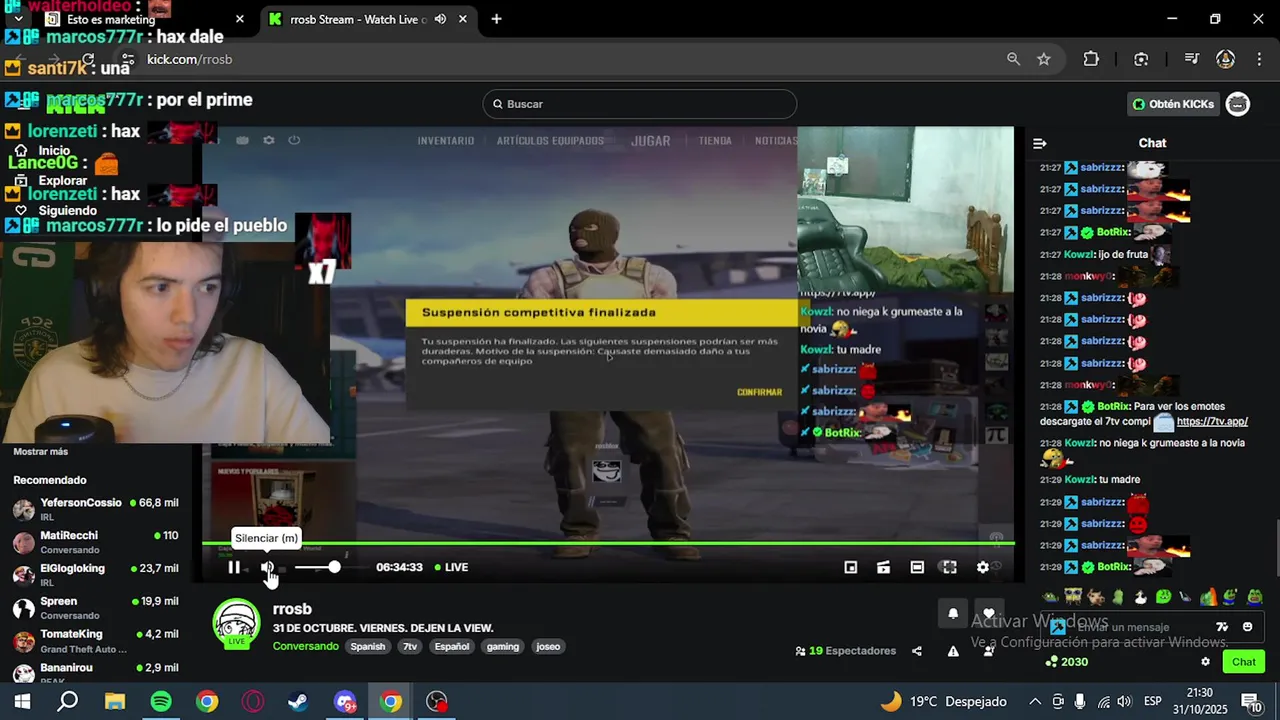
Task: Confirm the suspension dialog with CONFIRMAR
Action: [759, 392]
